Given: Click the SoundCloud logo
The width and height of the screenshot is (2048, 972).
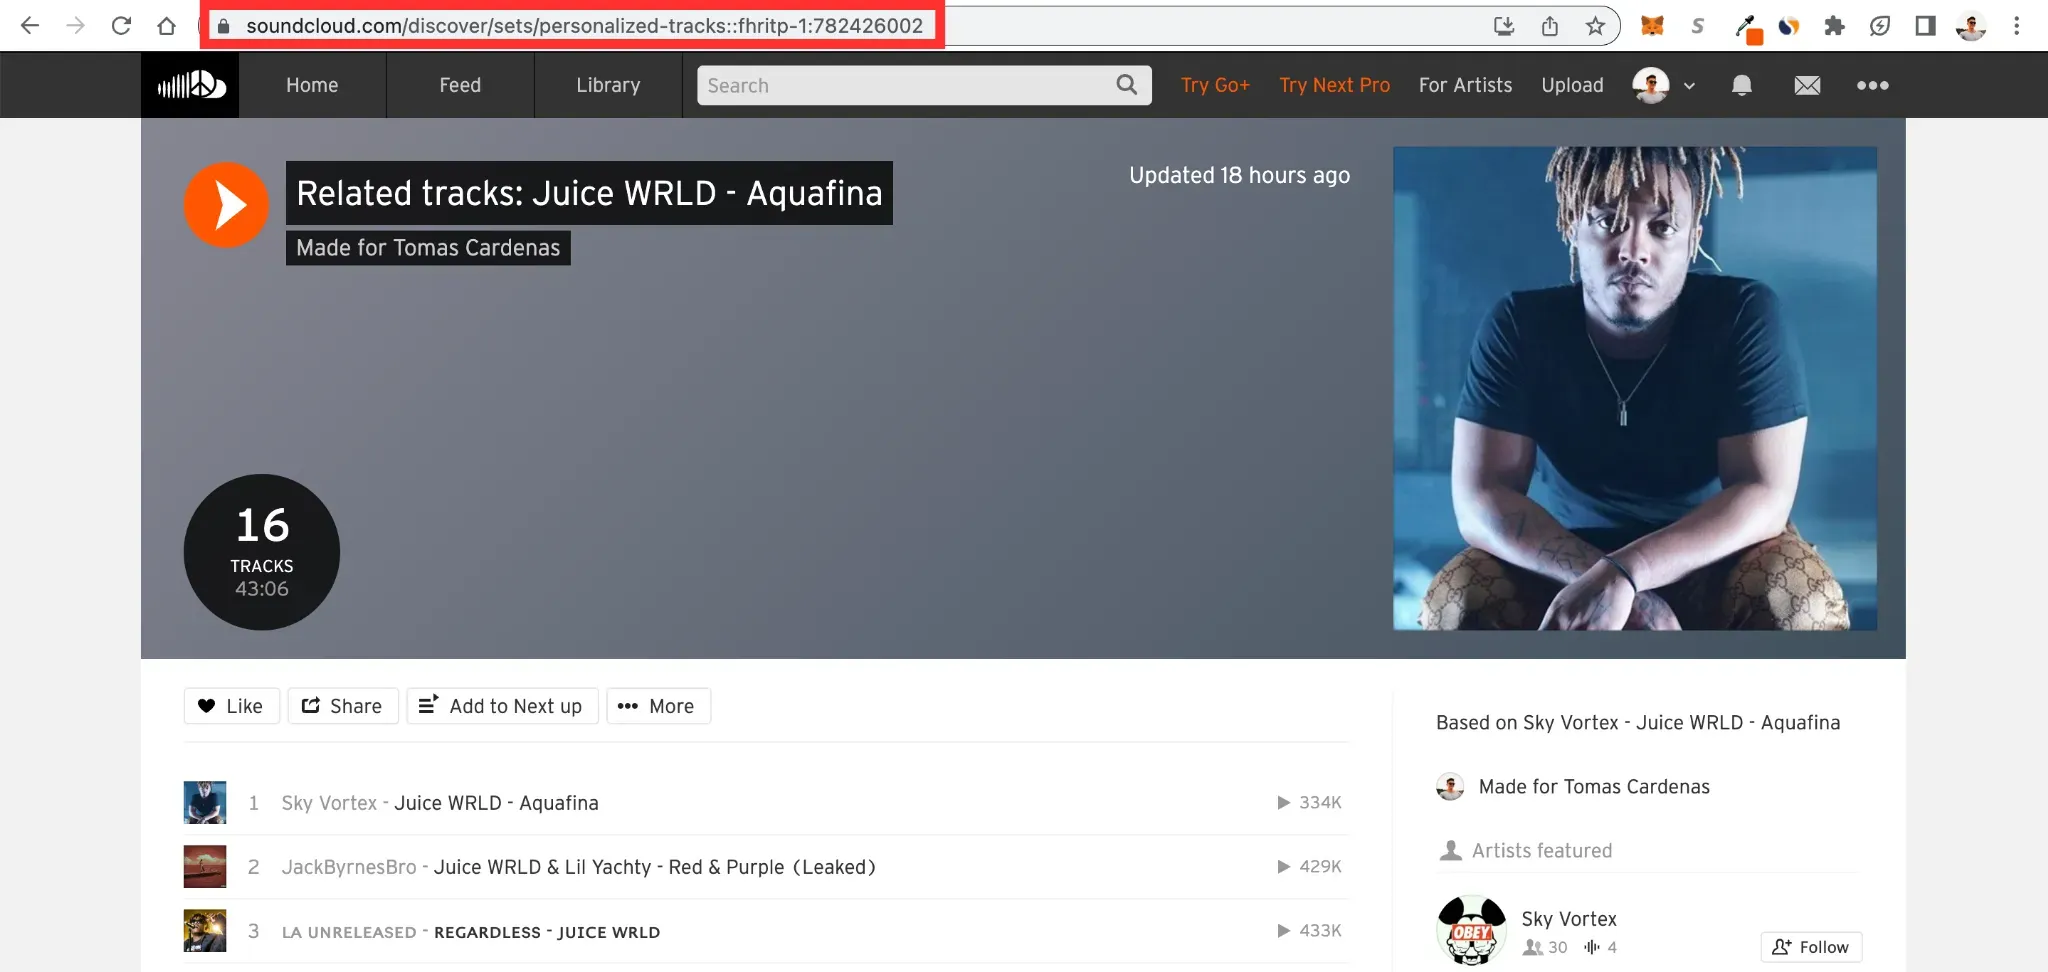Looking at the screenshot, I should 190,84.
